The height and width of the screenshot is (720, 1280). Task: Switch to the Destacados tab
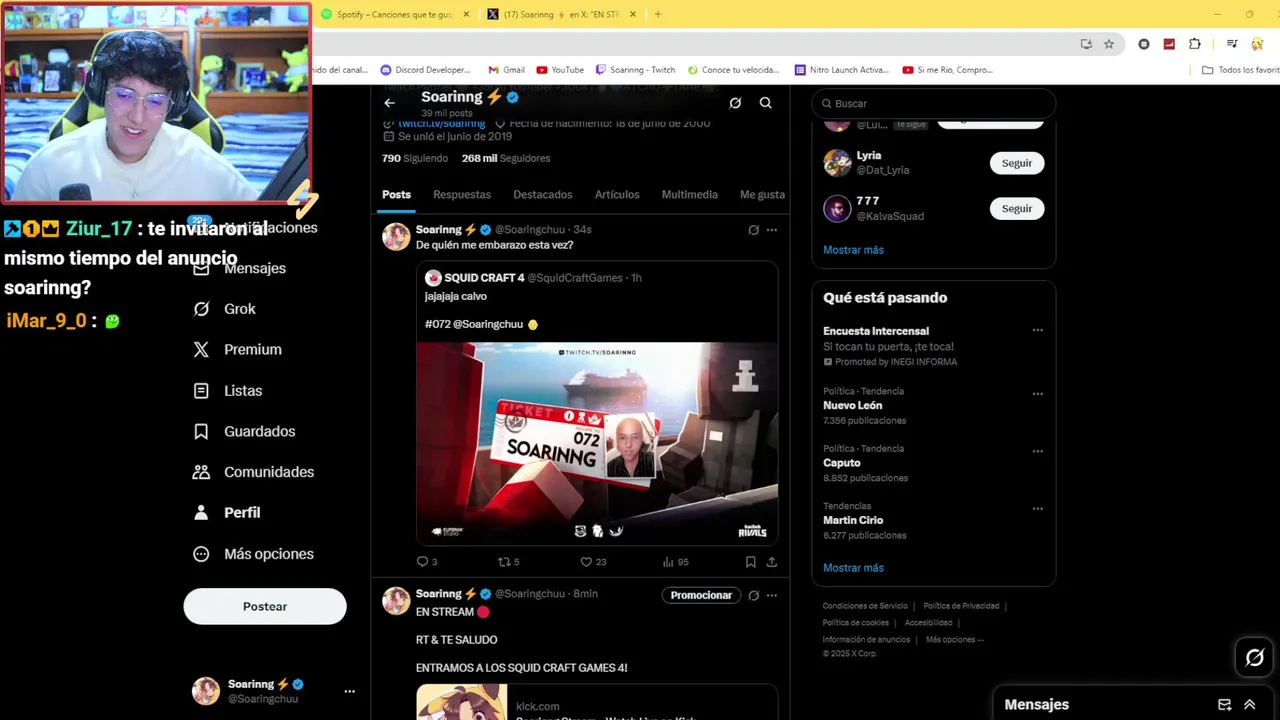click(x=543, y=195)
